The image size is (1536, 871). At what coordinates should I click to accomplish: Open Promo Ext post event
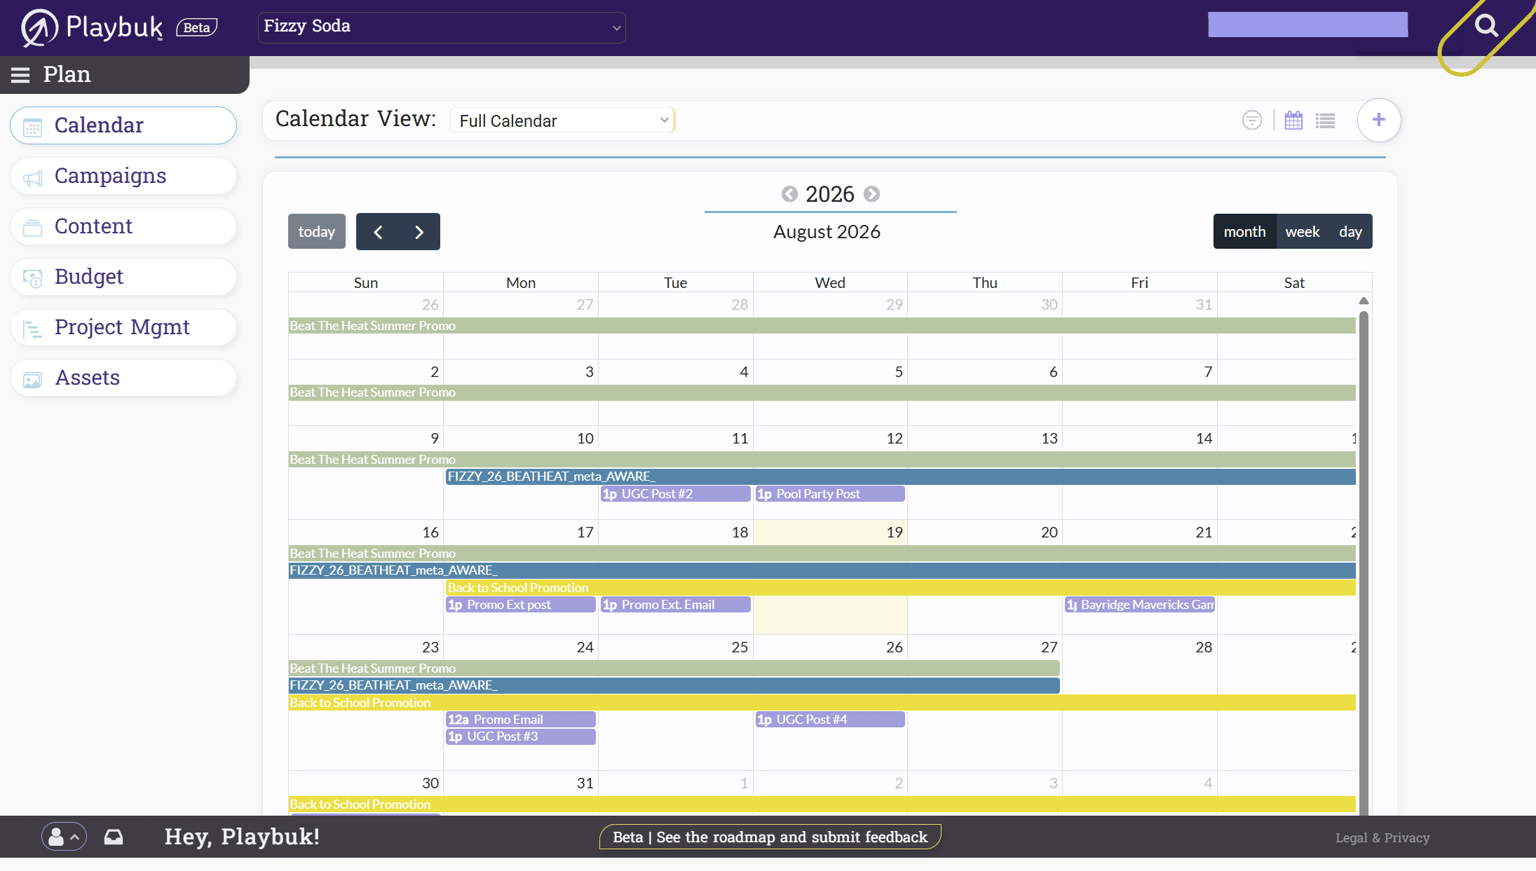(x=520, y=605)
